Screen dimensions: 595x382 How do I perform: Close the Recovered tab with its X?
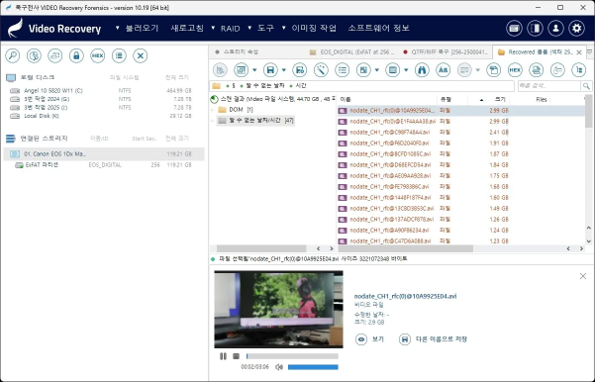pyautogui.click(x=579, y=52)
